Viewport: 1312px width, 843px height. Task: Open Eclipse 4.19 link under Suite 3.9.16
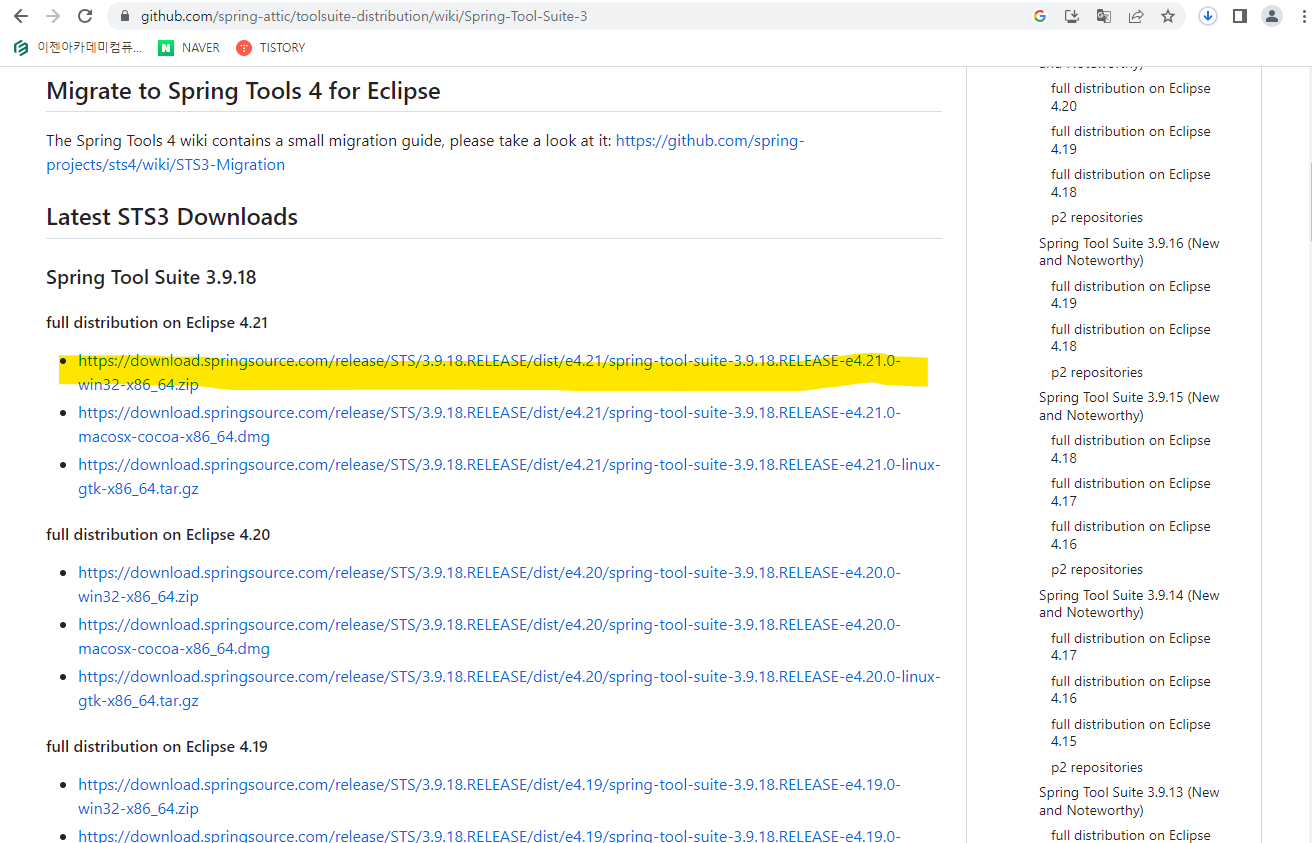point(1130,295)
